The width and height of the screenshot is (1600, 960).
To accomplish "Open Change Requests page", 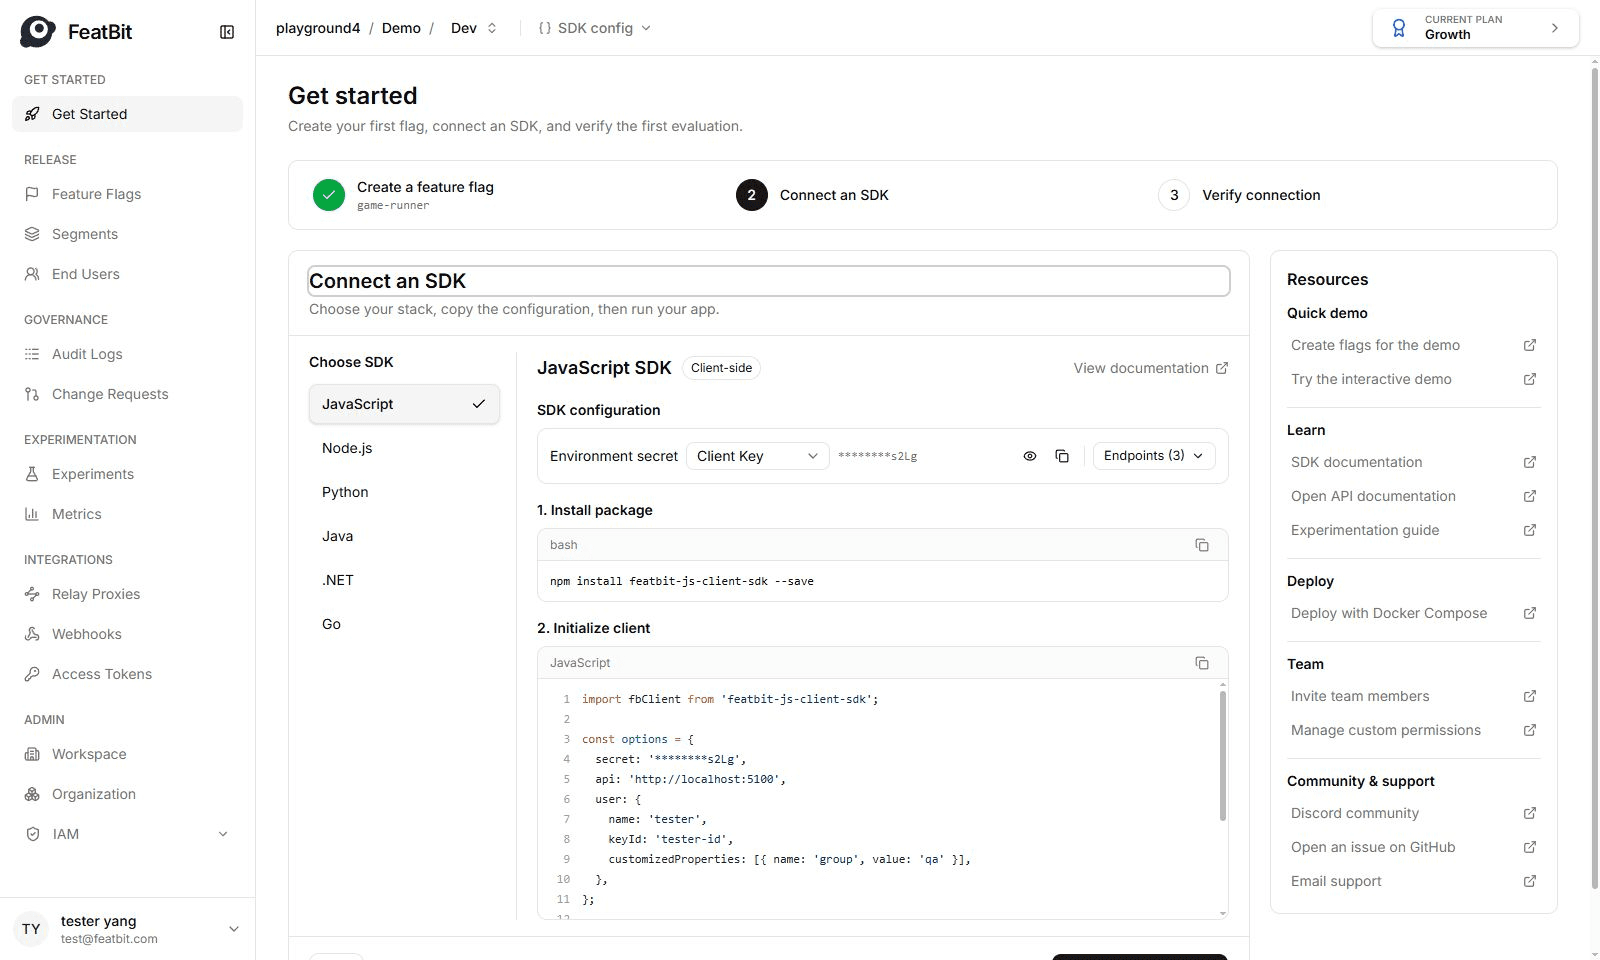I will 128,394.
